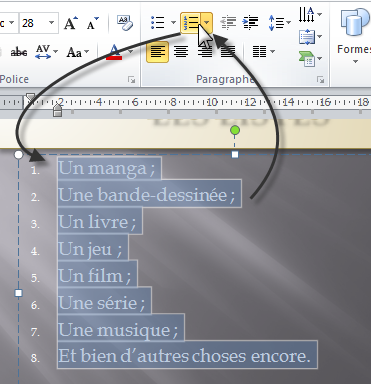Click the top-left corner round handle
Screen dimensions: 371x384
coord(19,155)
